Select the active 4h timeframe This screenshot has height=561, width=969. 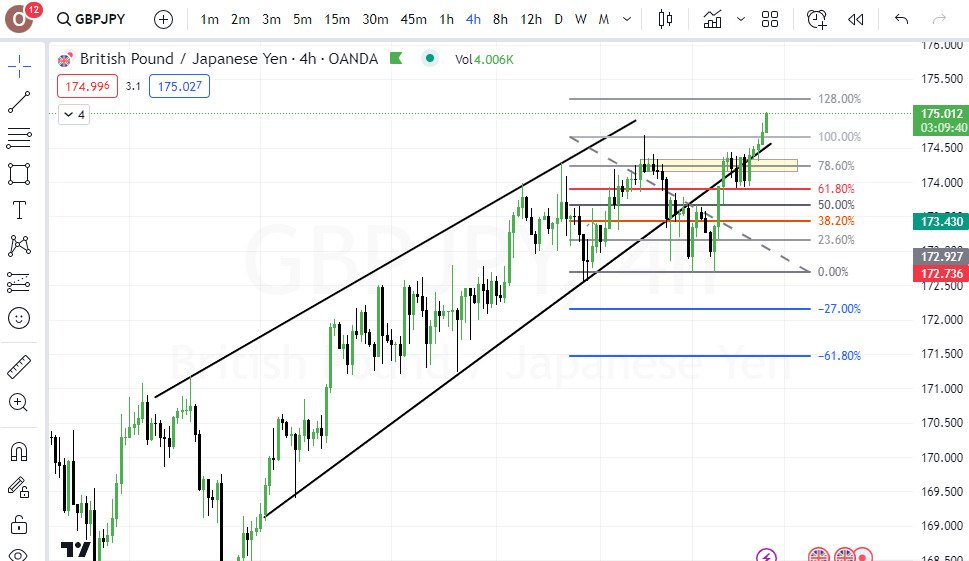click(473, 19)
